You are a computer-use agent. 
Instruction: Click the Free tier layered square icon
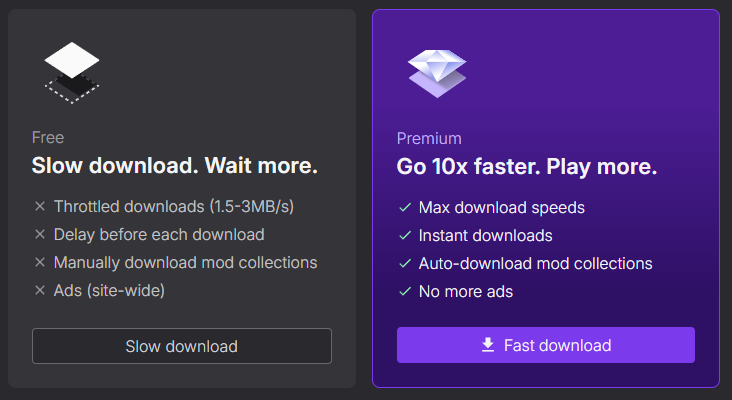[73, 72]
